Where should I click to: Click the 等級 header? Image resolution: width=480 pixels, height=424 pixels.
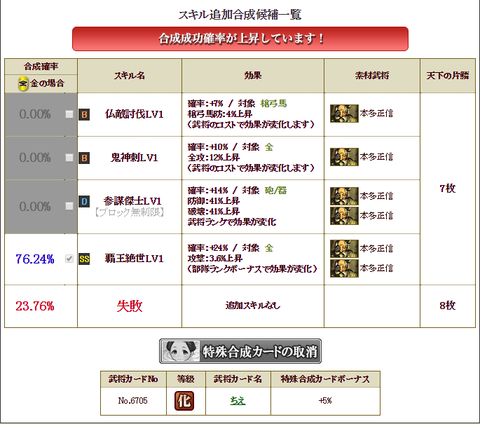(x=186, y=379)
